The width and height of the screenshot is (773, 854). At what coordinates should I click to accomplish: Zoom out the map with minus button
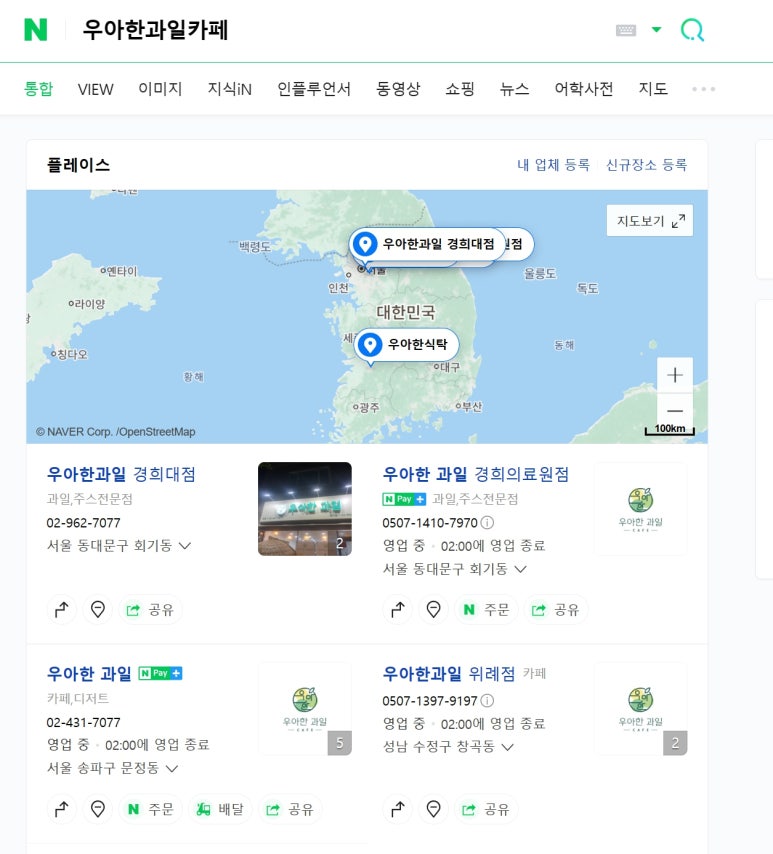point(675,411)
